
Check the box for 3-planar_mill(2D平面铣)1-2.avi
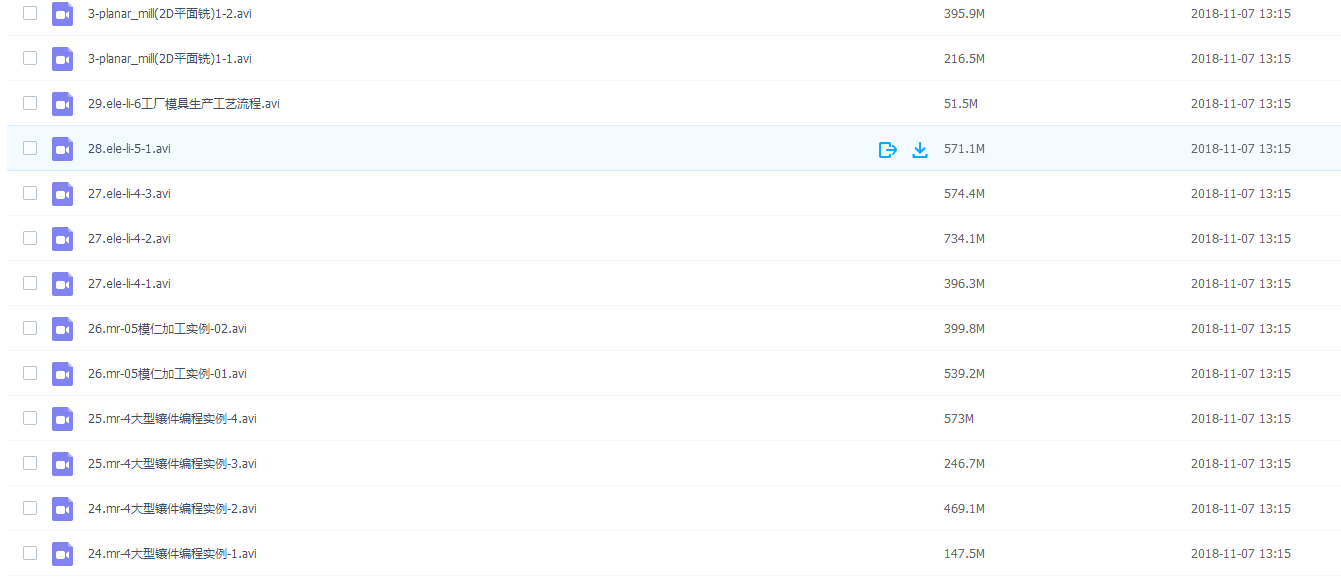pyautogui.click(x=30, y=13)
